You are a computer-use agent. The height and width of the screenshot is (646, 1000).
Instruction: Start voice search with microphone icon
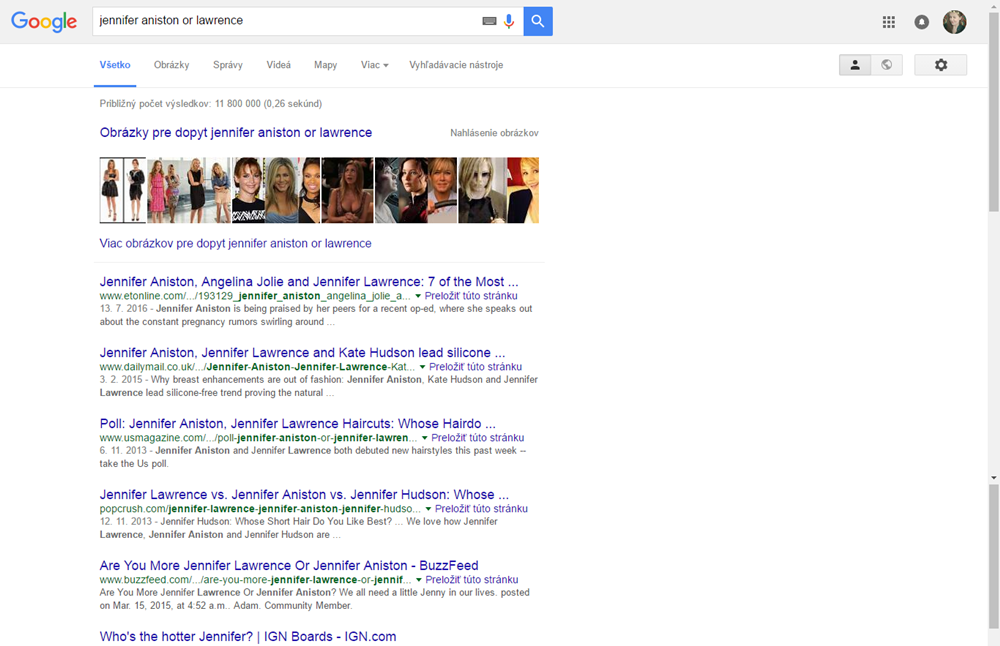pos(509,21)
